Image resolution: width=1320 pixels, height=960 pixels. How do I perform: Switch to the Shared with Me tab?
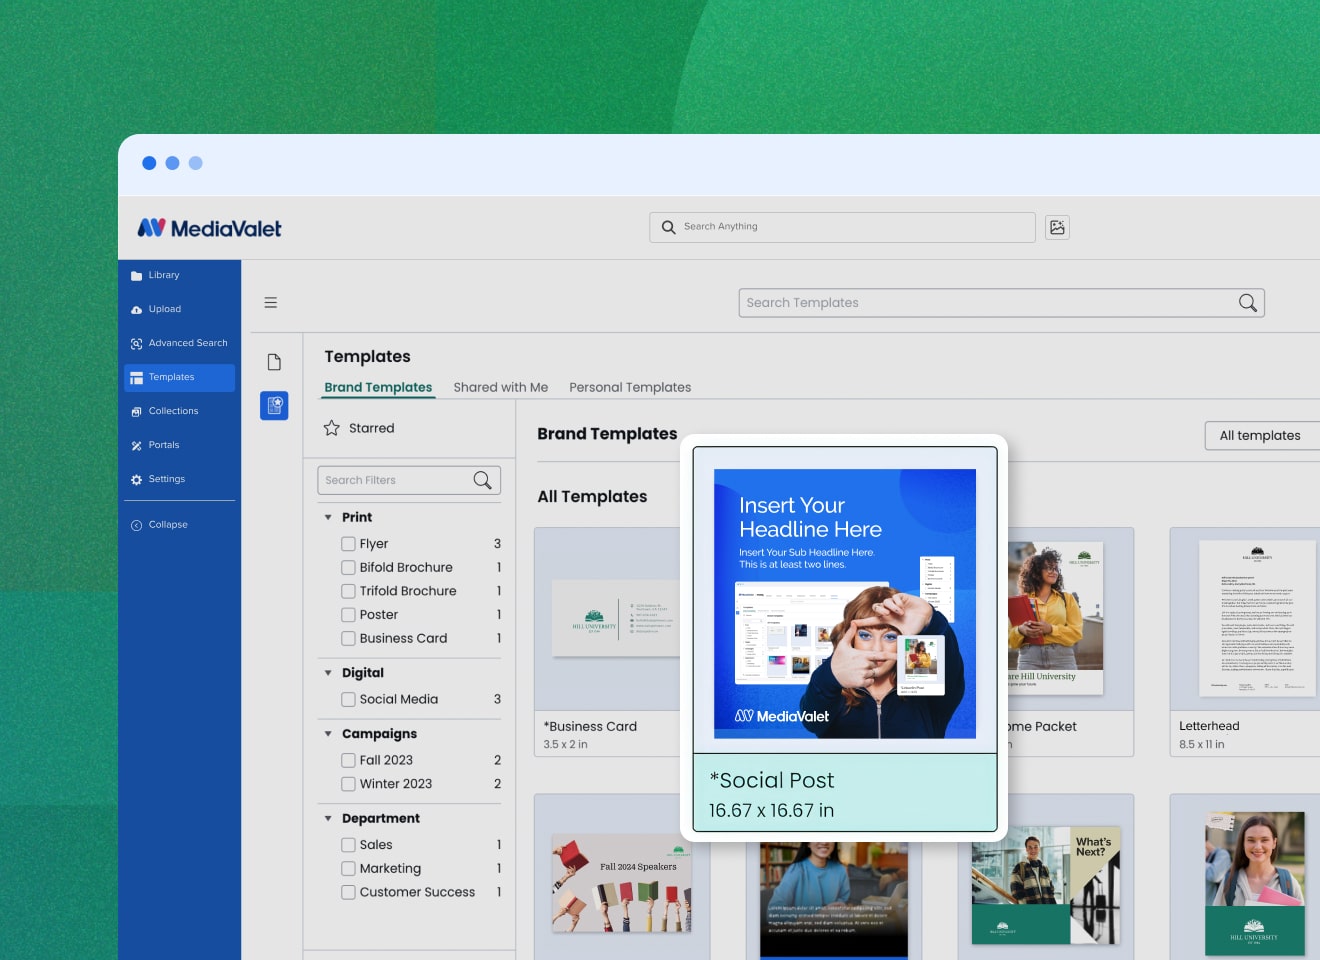(x=500, y=387)
